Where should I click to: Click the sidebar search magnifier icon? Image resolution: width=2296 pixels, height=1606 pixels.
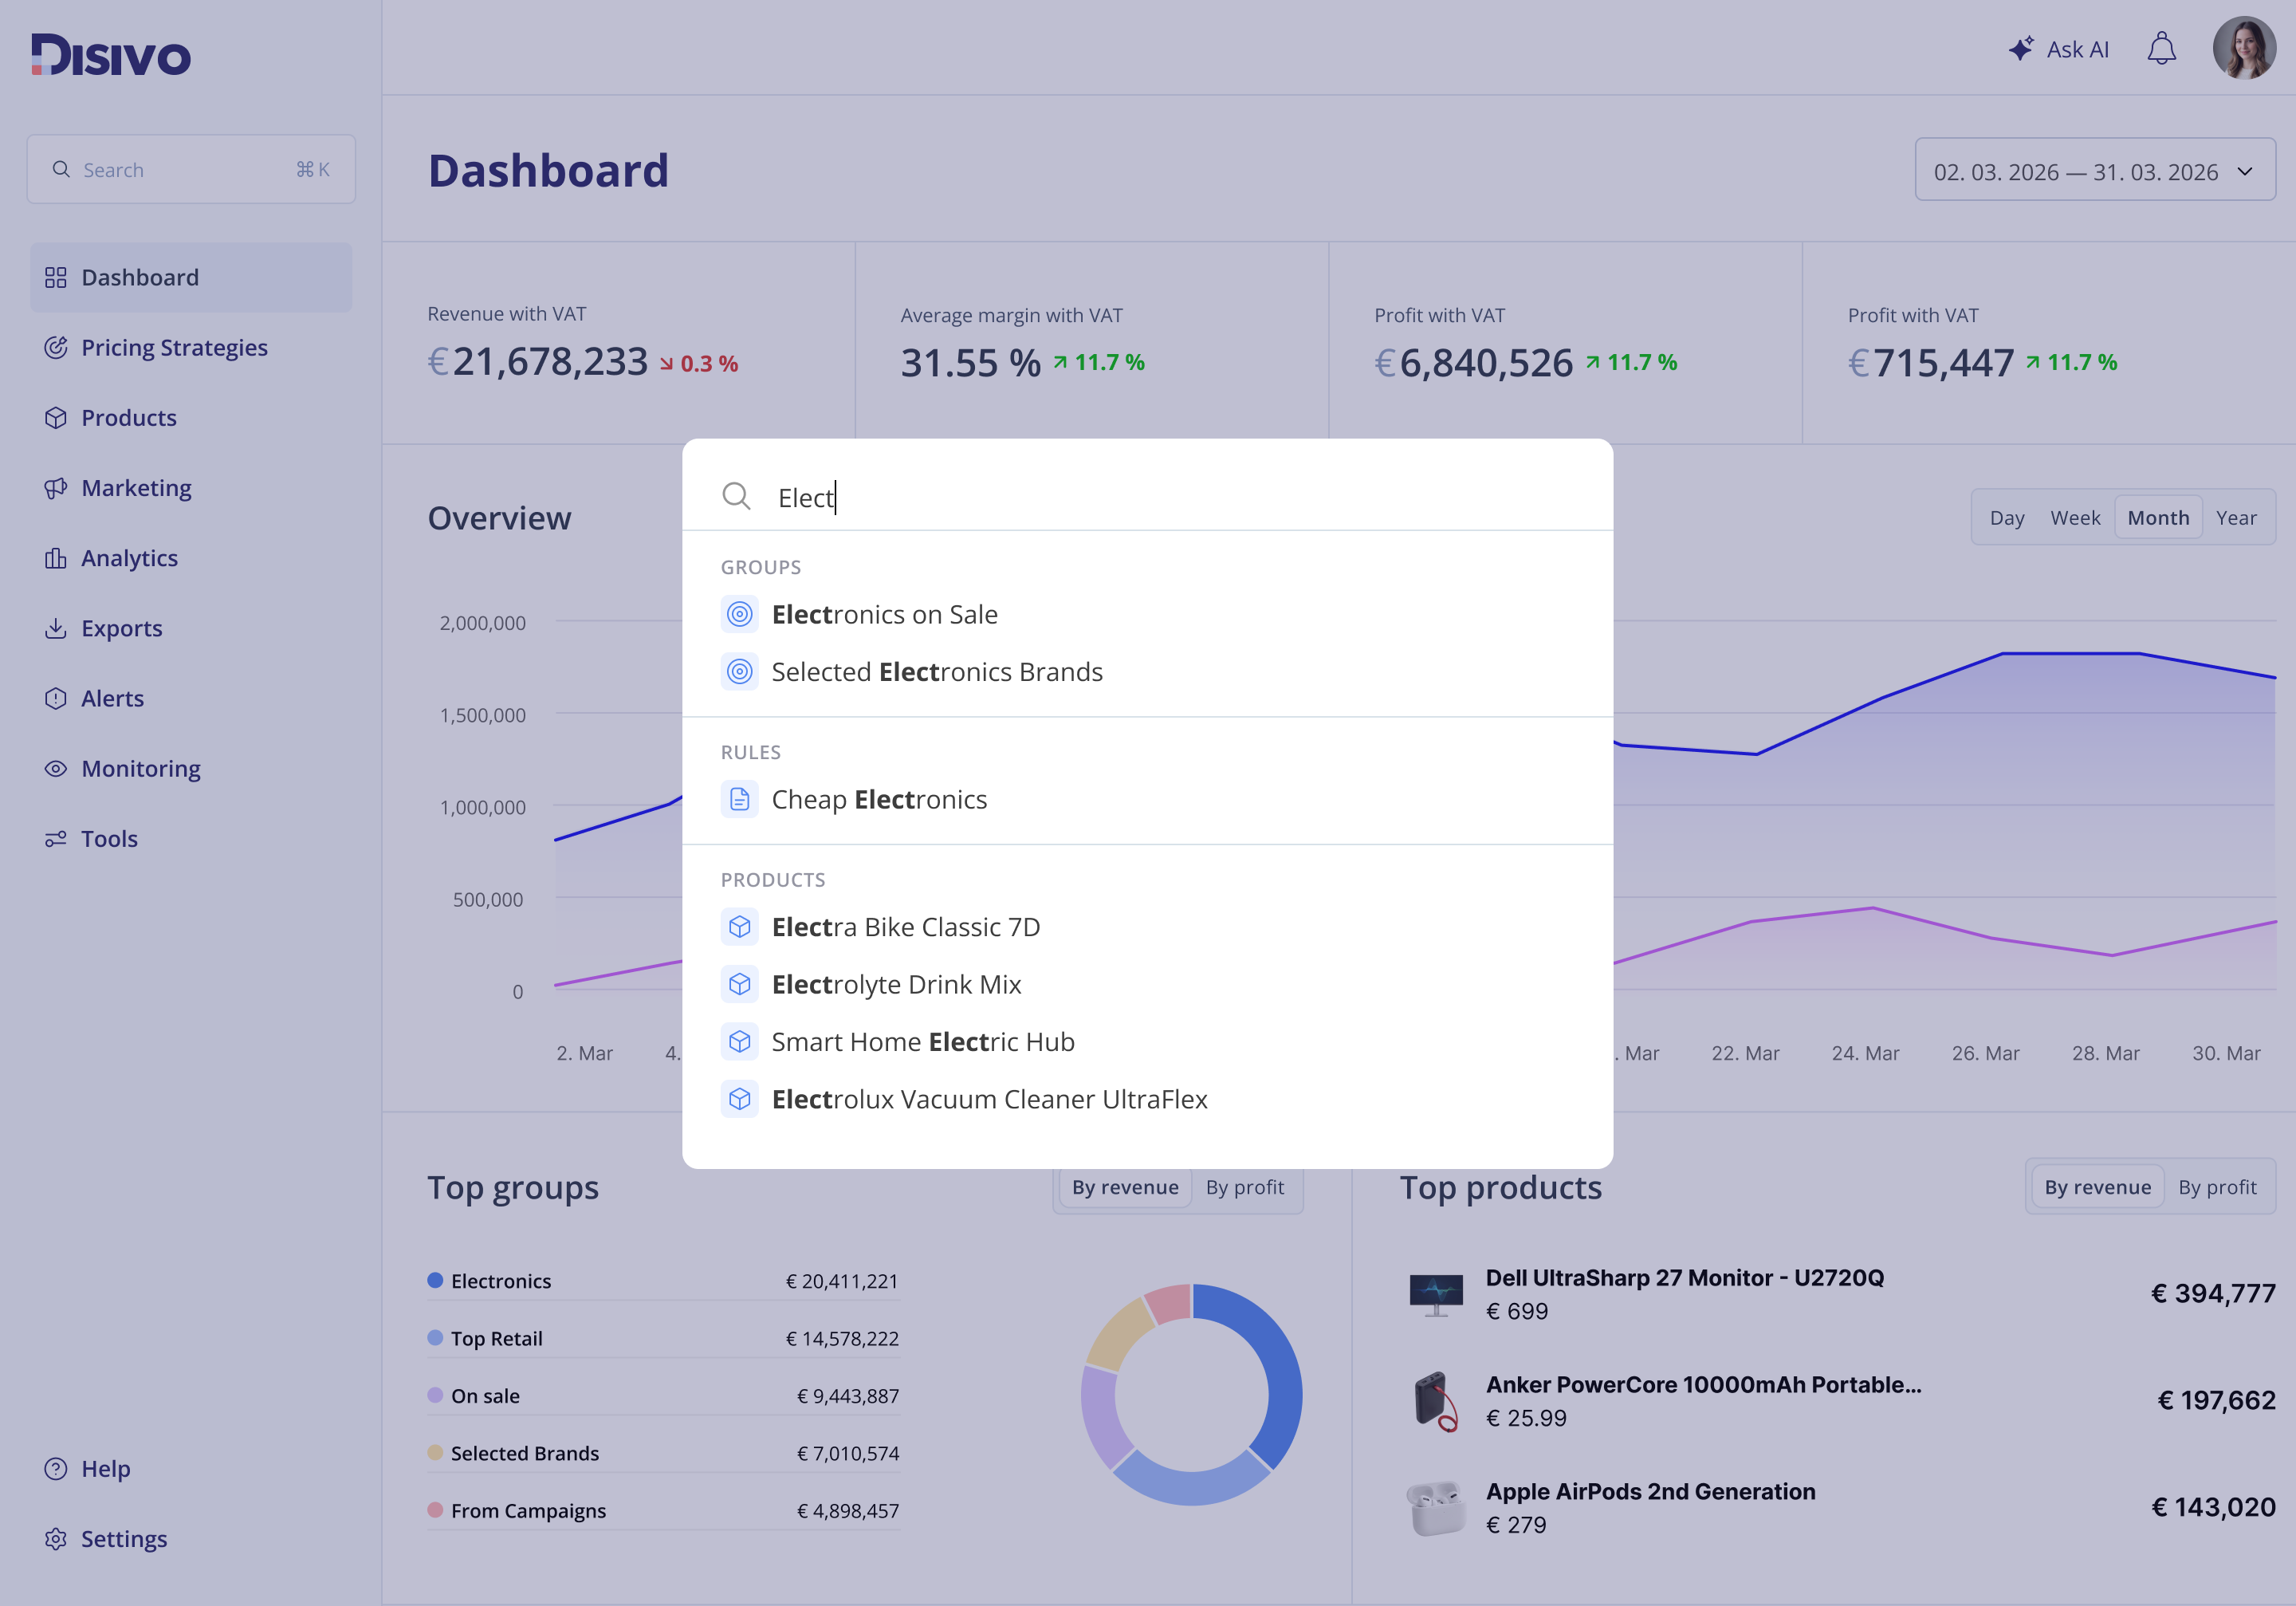[x=61, y=169]
